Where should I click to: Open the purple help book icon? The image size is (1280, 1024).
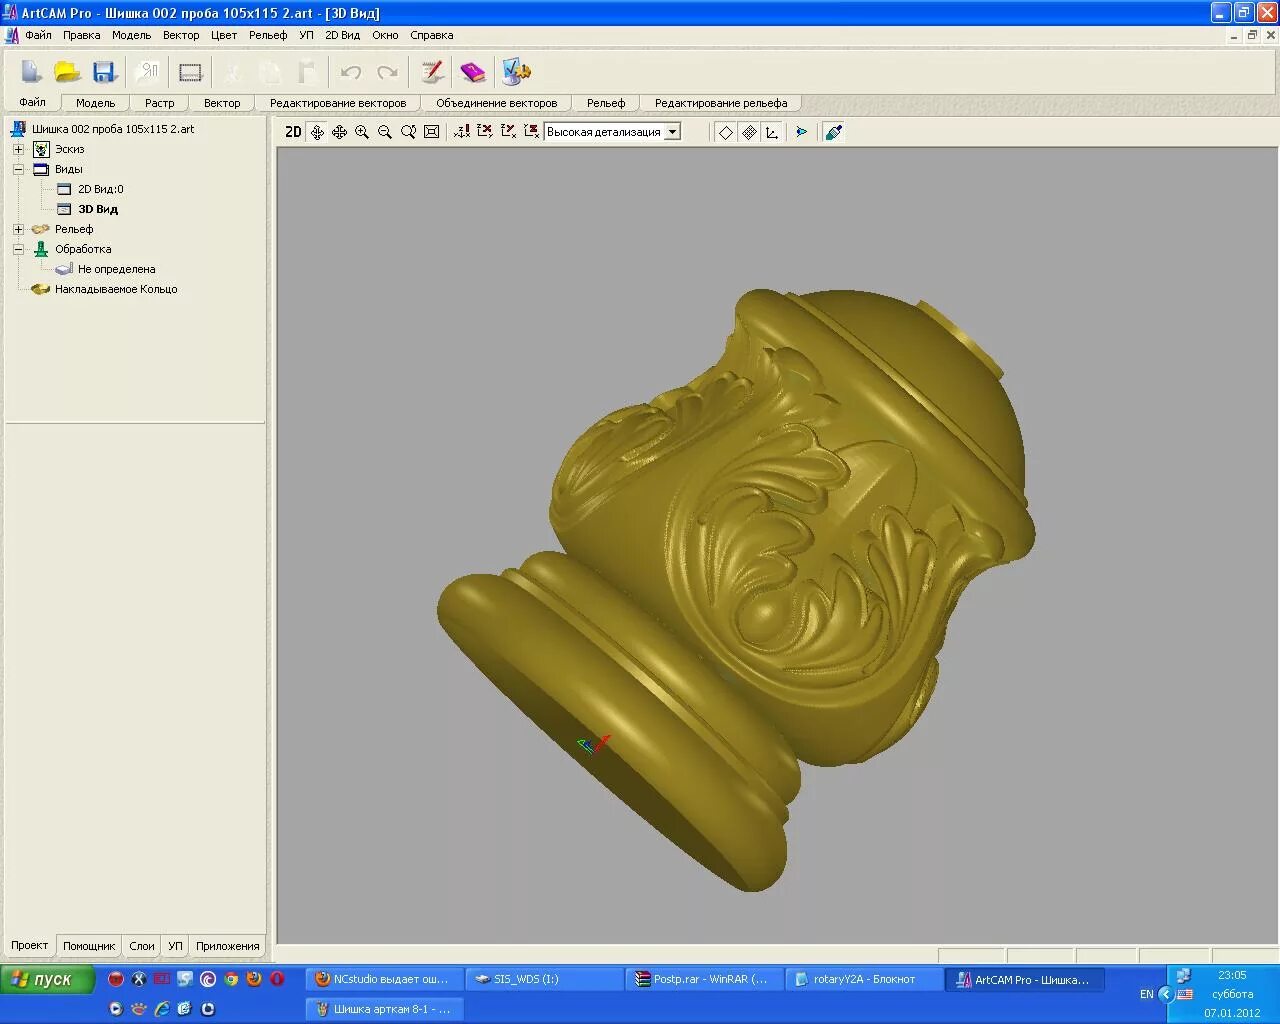click(472, 72)
